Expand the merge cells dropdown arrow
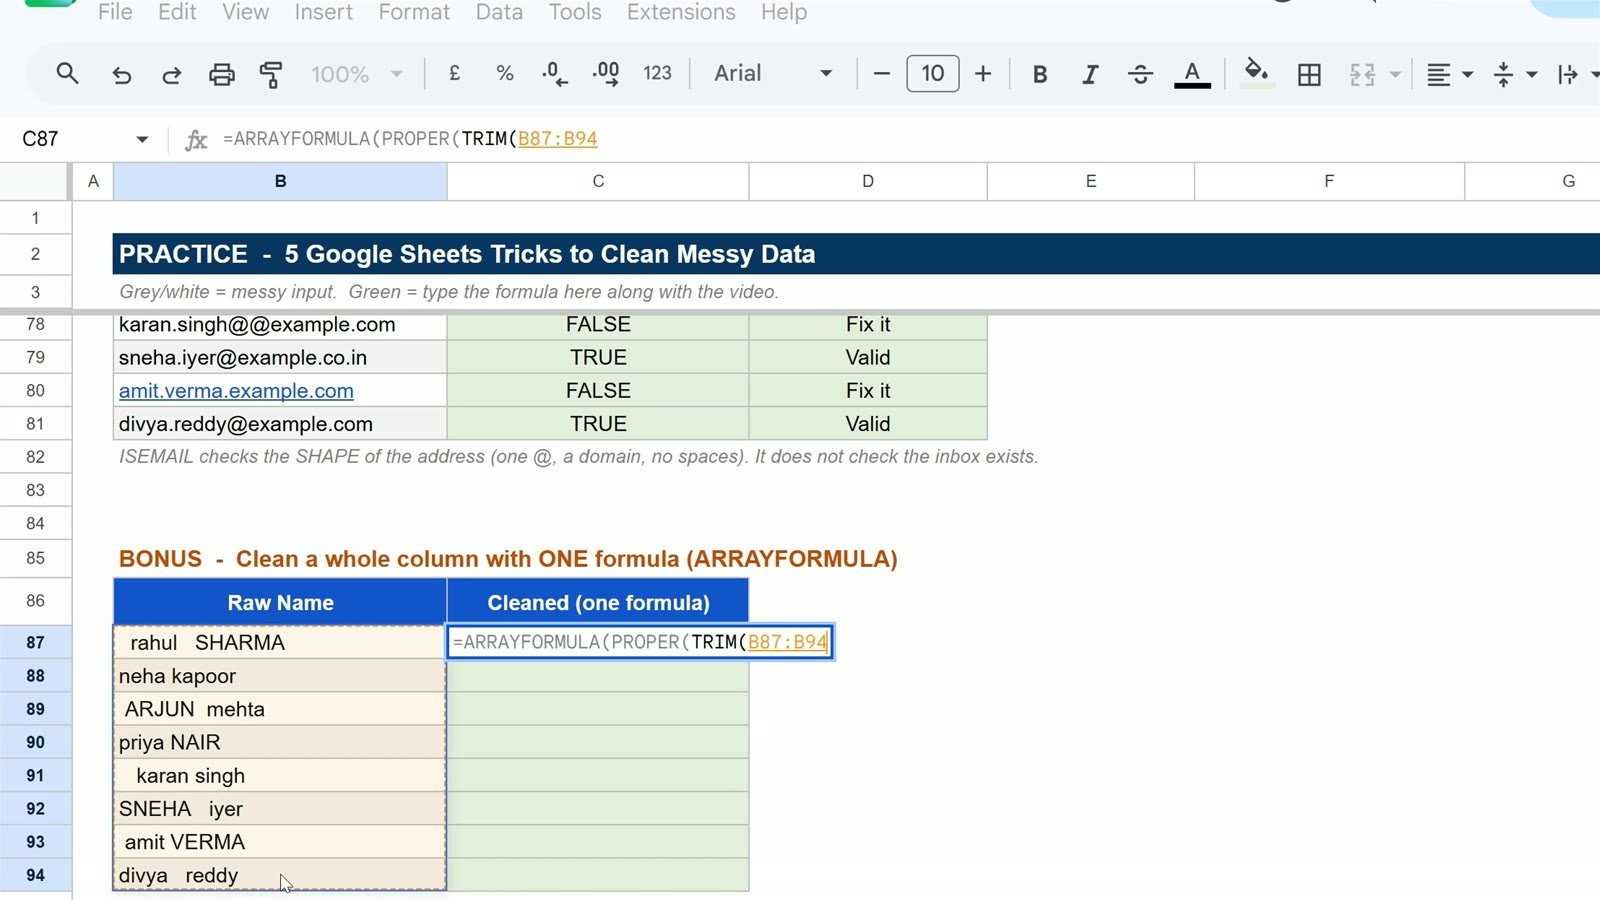1600x900 pixels. [x=1395, y=74]
